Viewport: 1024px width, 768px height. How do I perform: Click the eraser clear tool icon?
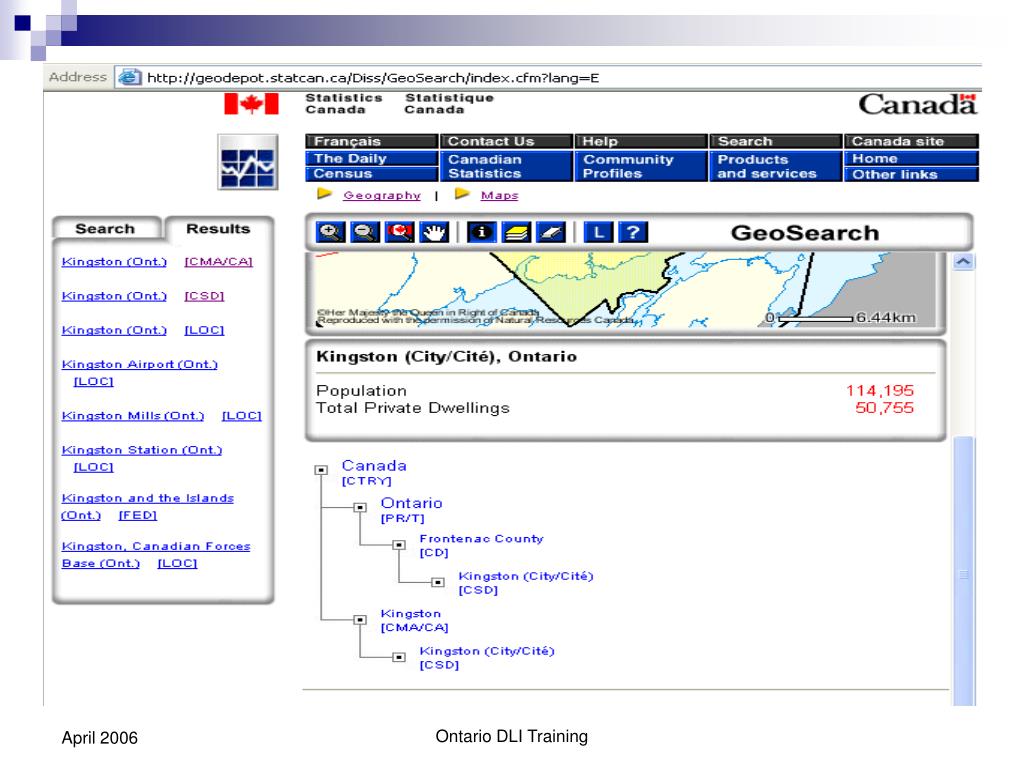551,232
